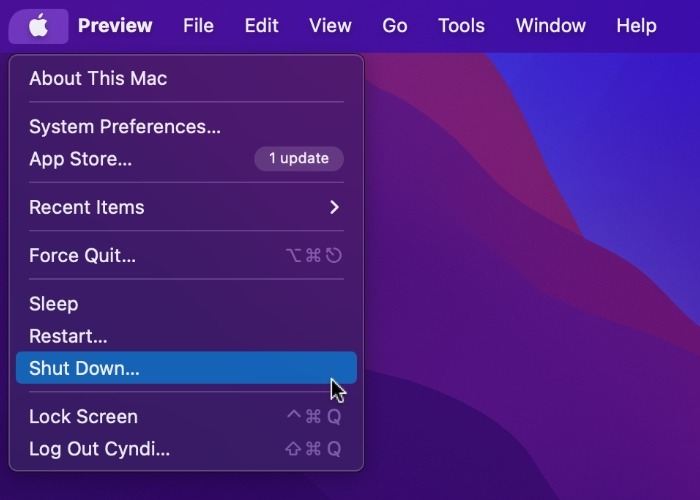Select About This Mac

(98, 78)
